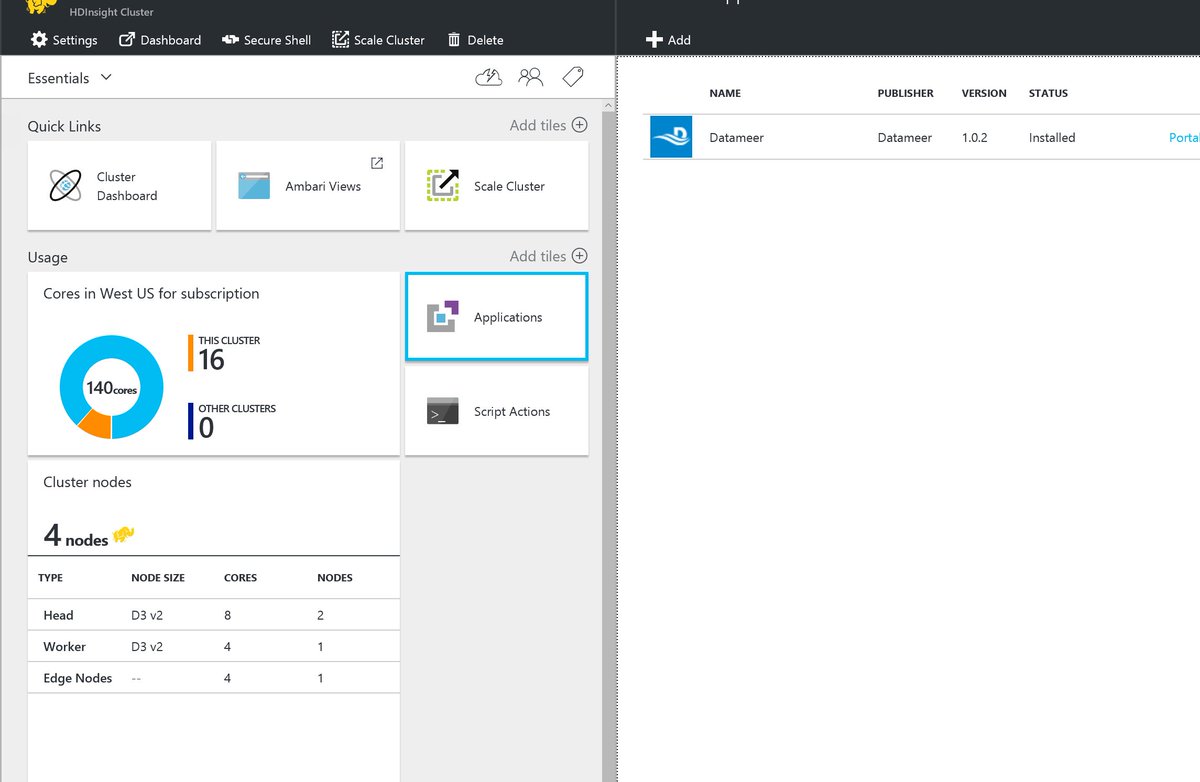This screenshot has height=782, width=1200.
Task: Open the tags icon in Essentials bar
Action: point(573,77)
